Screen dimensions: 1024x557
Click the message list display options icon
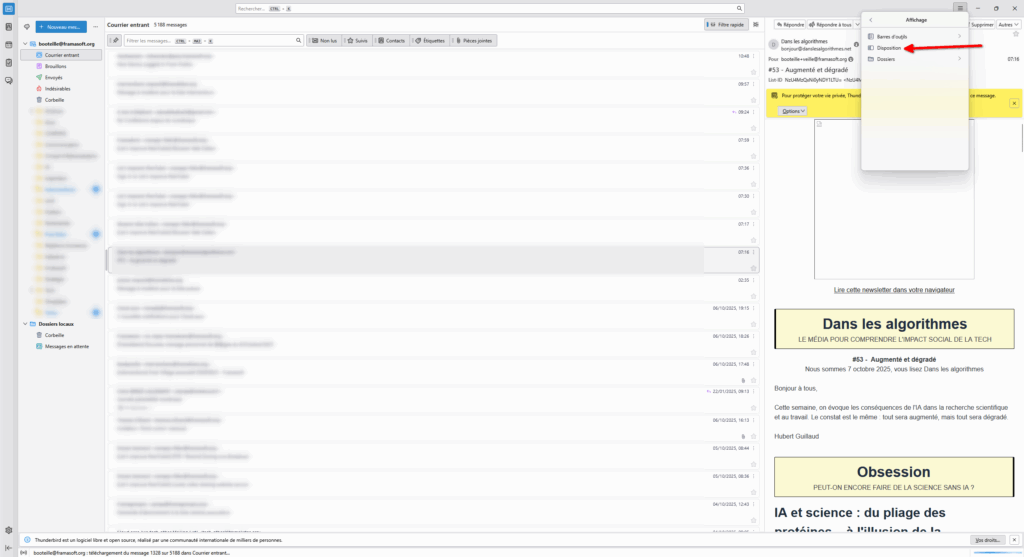(756, 24)
